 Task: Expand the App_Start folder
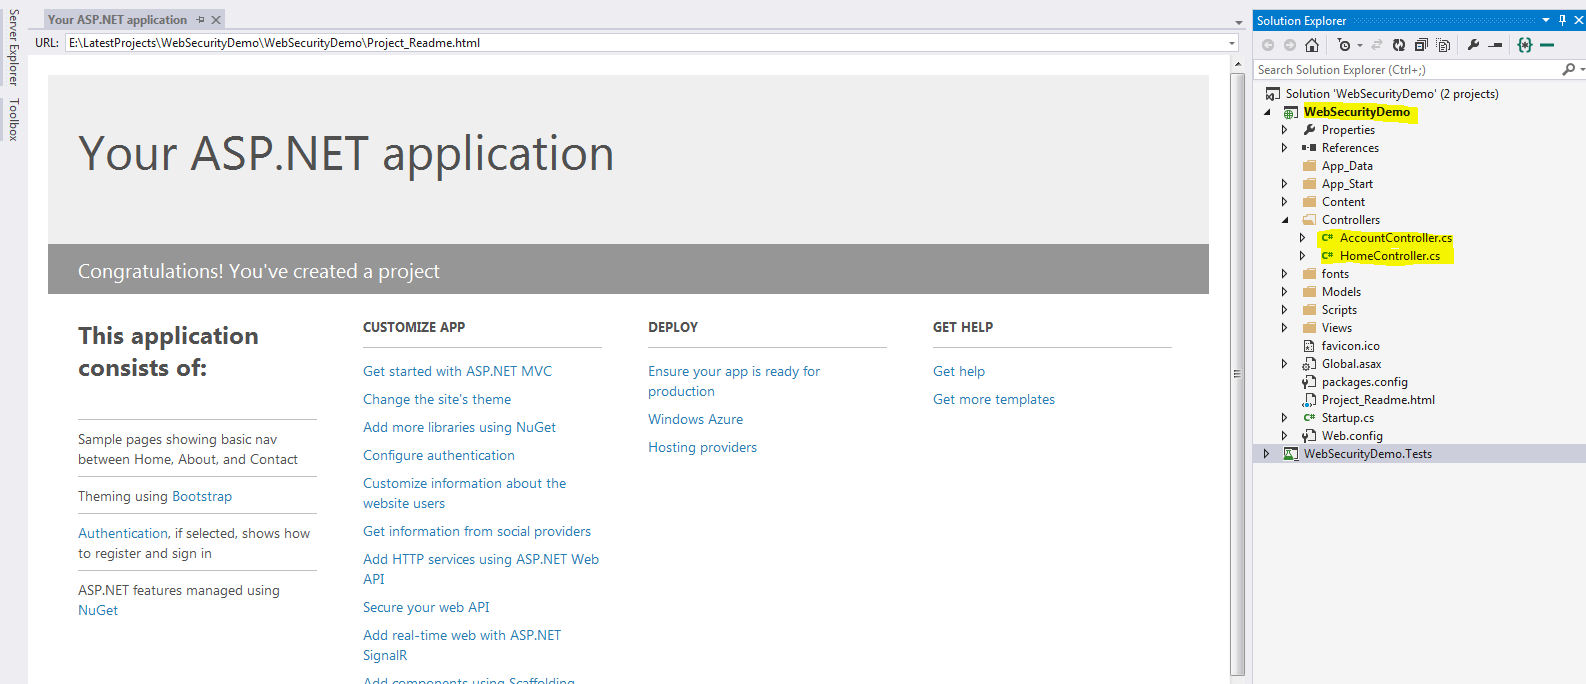[x=1285, y=184]
